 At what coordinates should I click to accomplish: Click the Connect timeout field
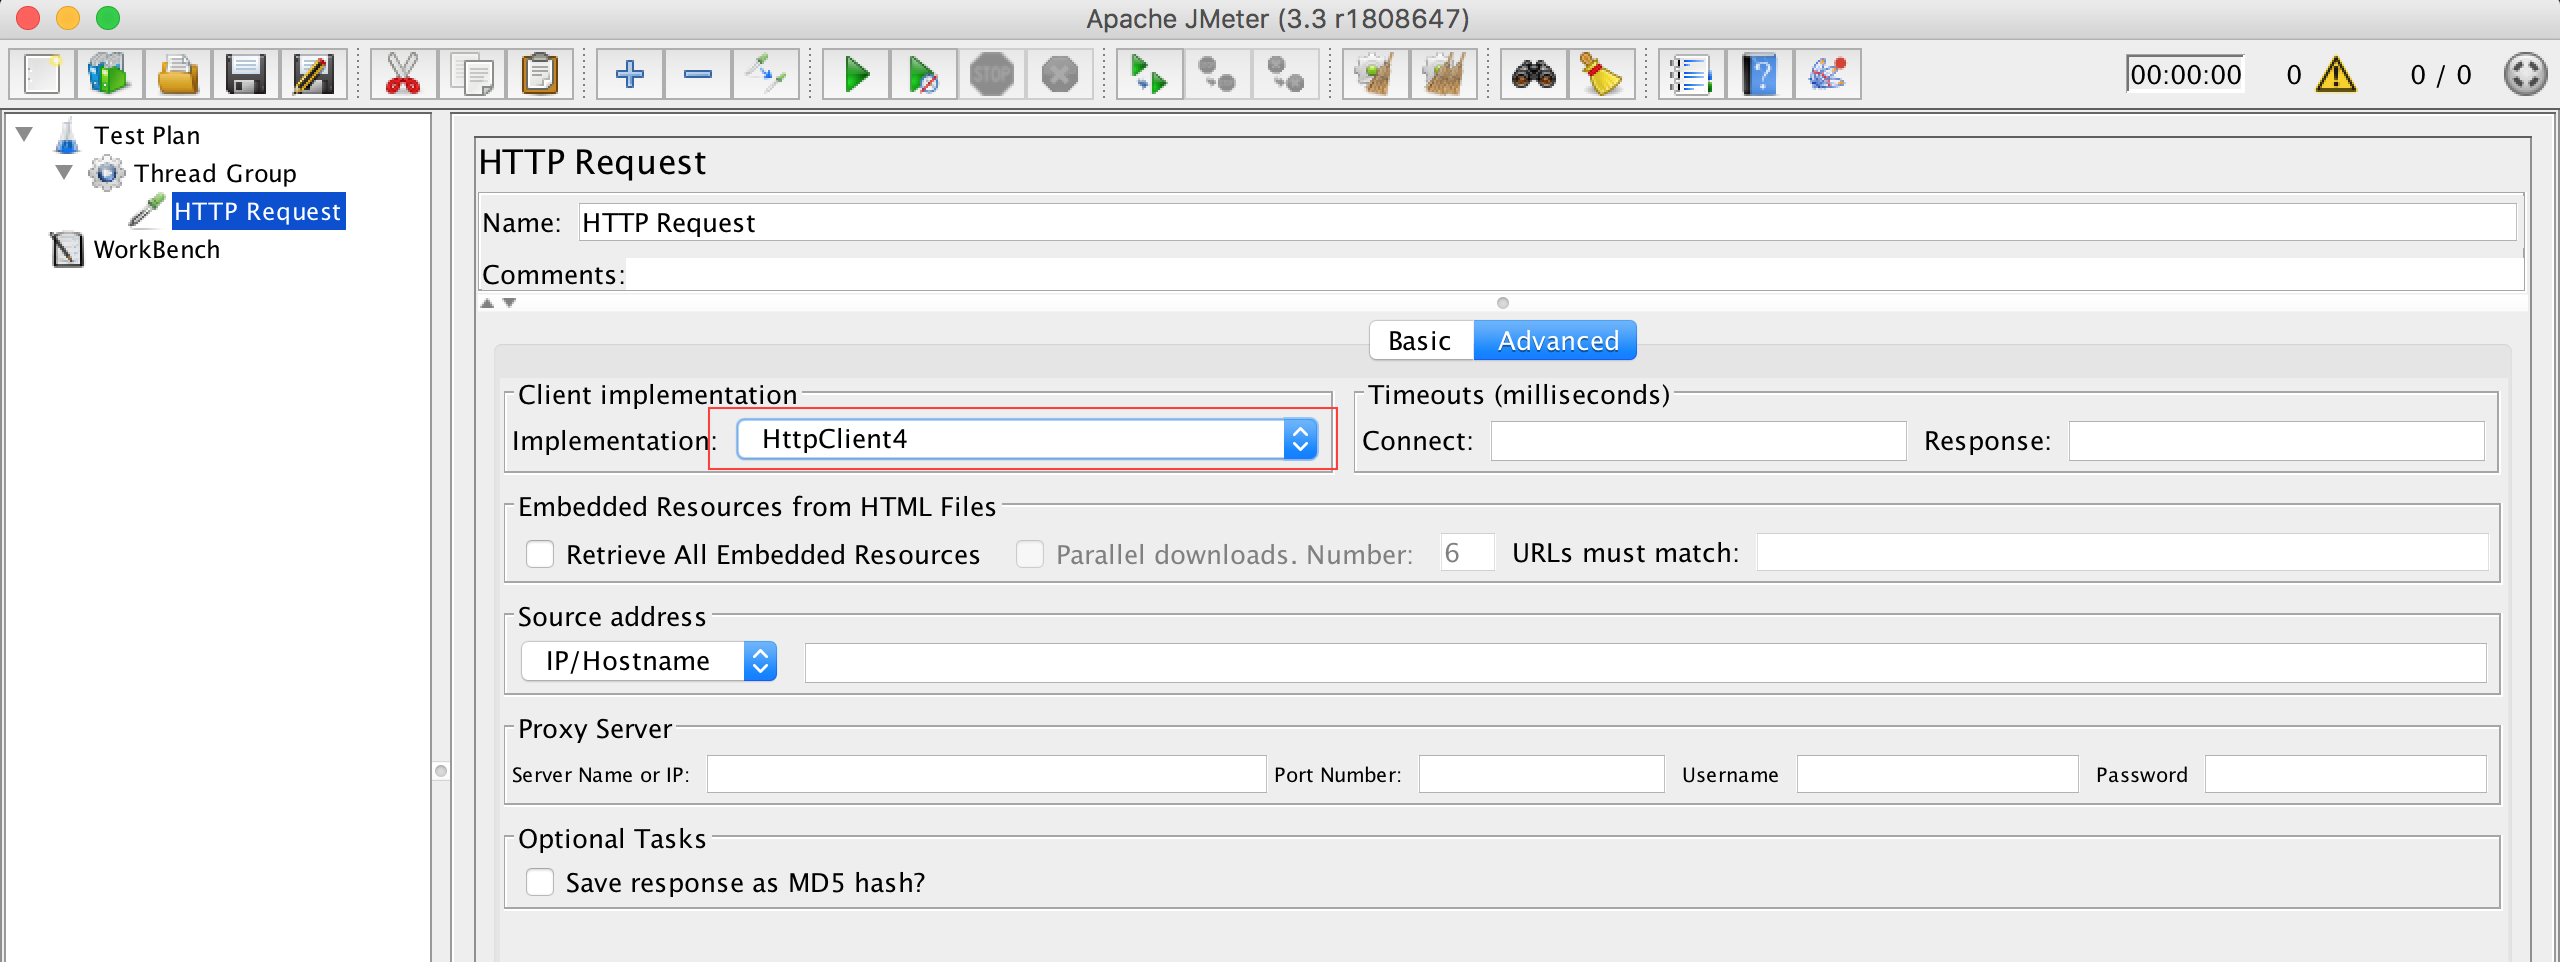pyautogui.click(x=1698, y=441)
